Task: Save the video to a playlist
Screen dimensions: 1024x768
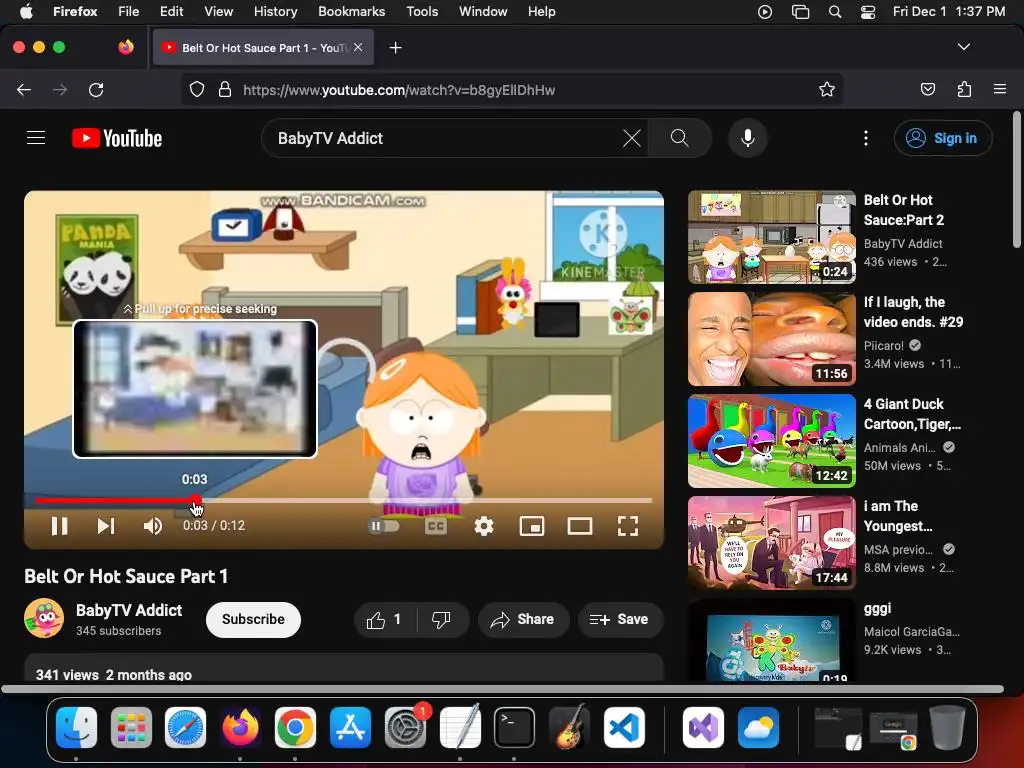Action: [620, 619]
